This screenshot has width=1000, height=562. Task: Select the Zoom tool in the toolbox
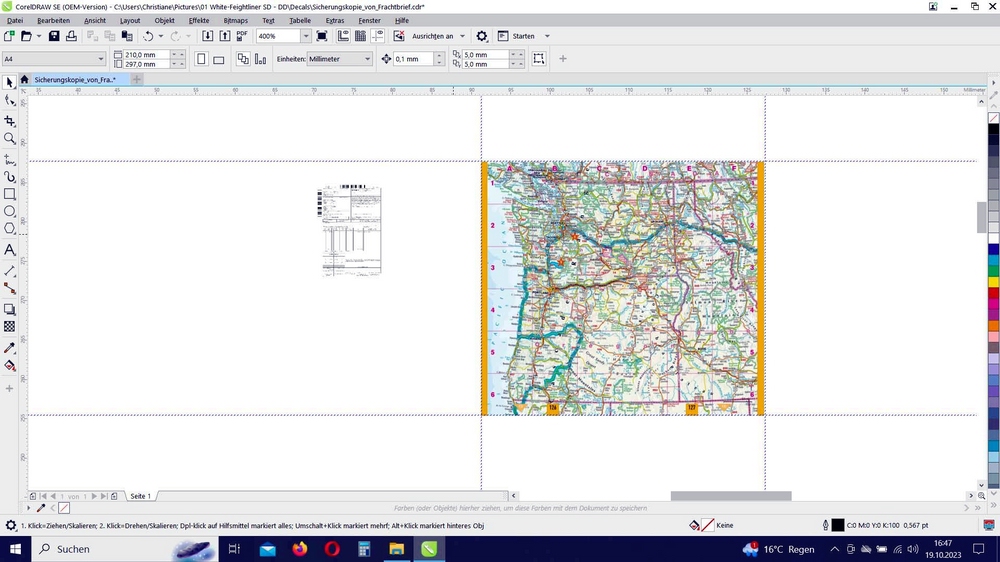point(9,139)
